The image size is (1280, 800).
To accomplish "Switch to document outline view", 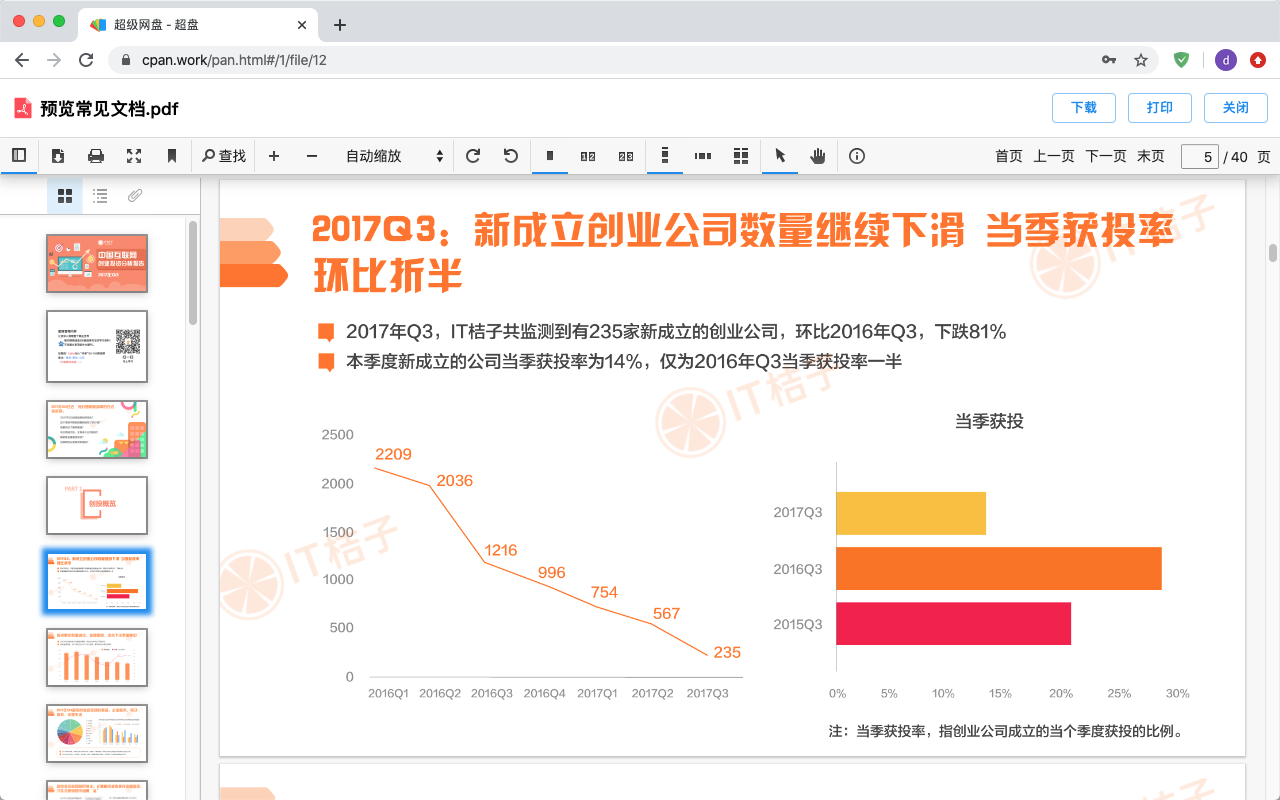I will click(x=100, y=196).
